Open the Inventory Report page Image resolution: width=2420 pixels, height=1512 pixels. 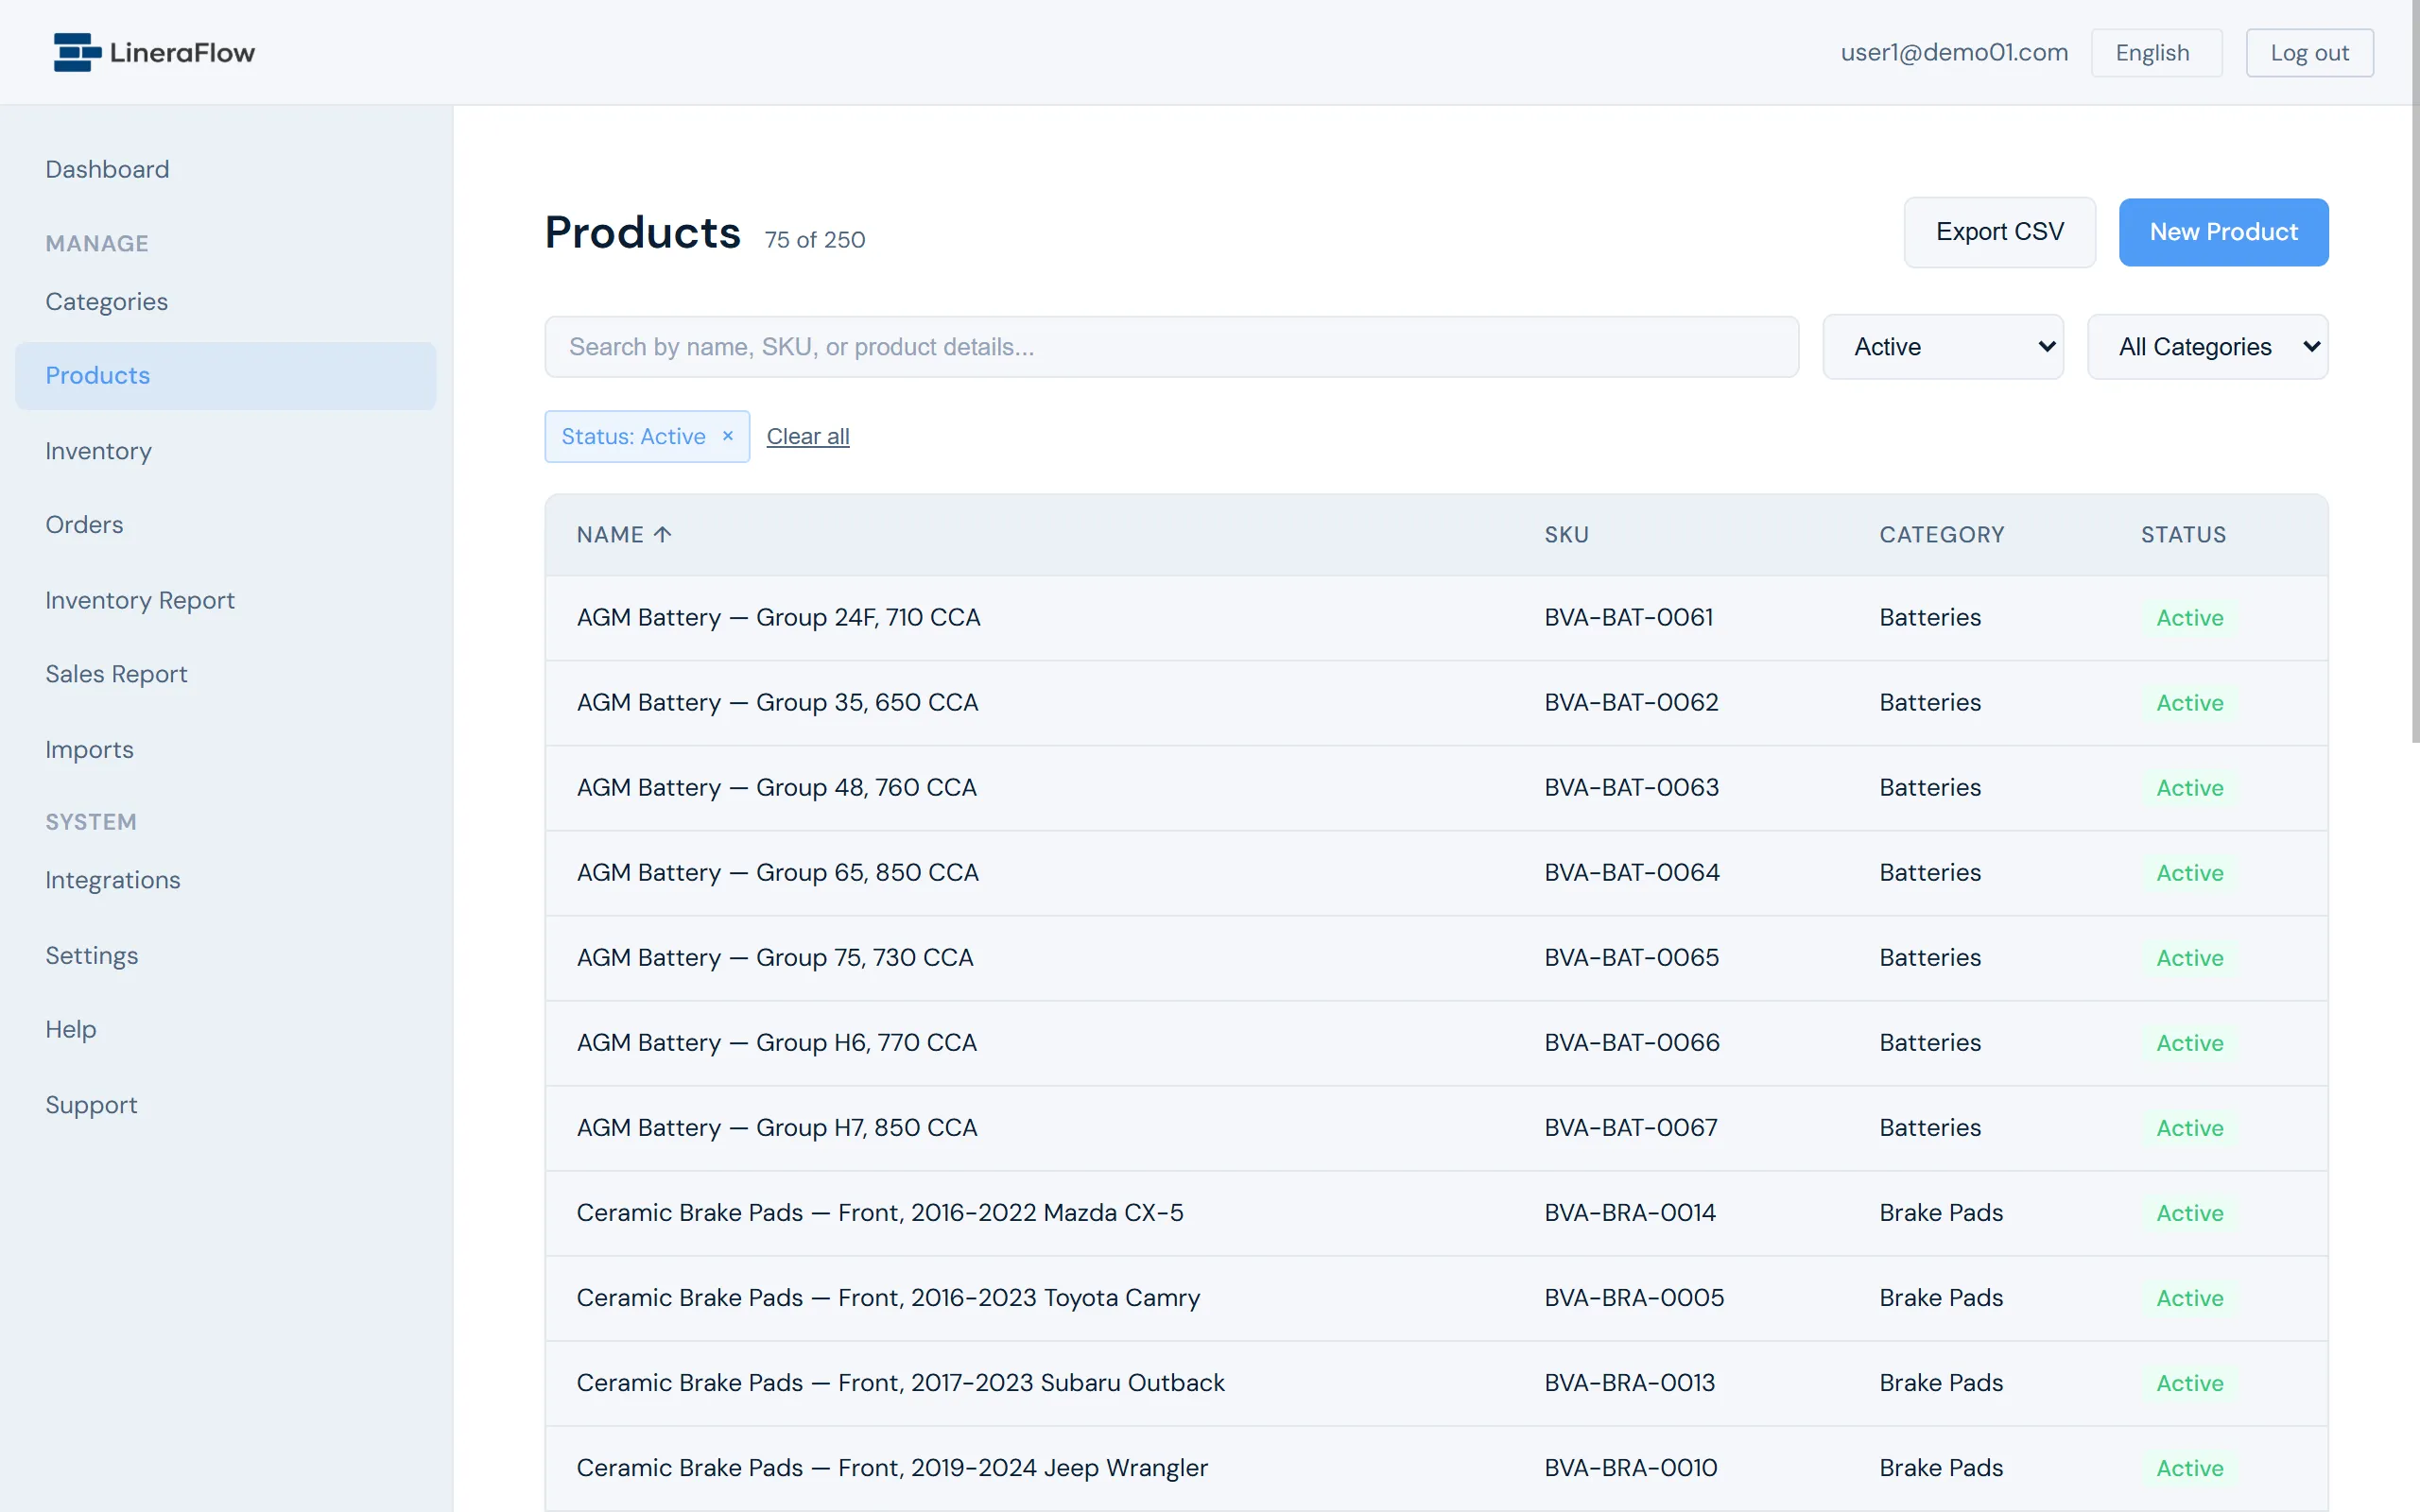click(x=140, y=600)
